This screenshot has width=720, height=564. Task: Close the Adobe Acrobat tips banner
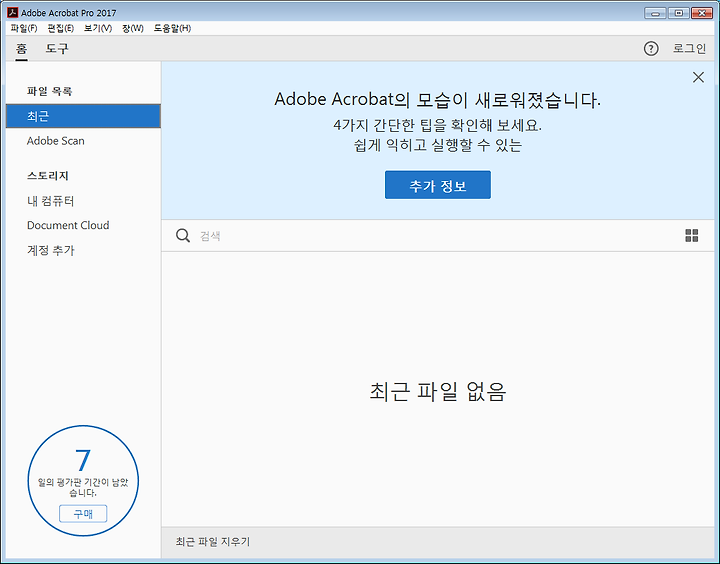click(x=698, y=77)
